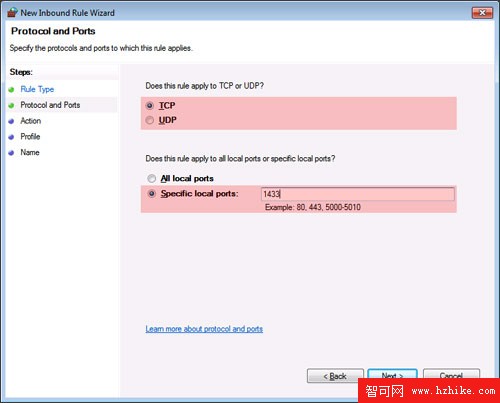Cancel the New Inbound Rule Wizard

[x=451, y=374]
